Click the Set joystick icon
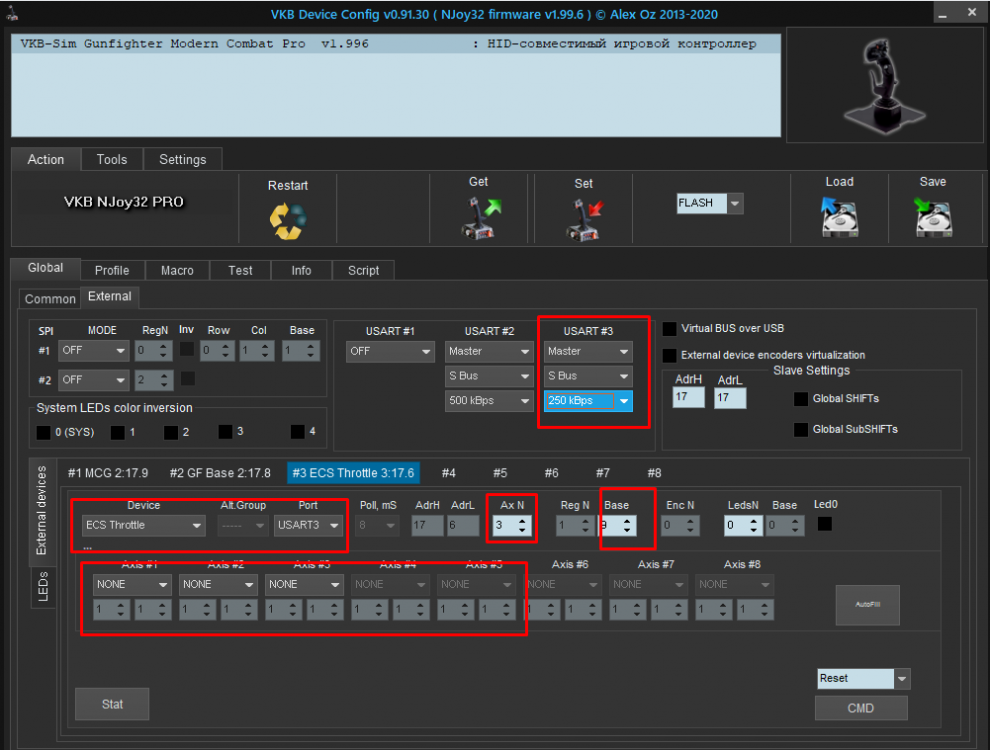Viewport: 990px width, 750px height. coord(583,219)
